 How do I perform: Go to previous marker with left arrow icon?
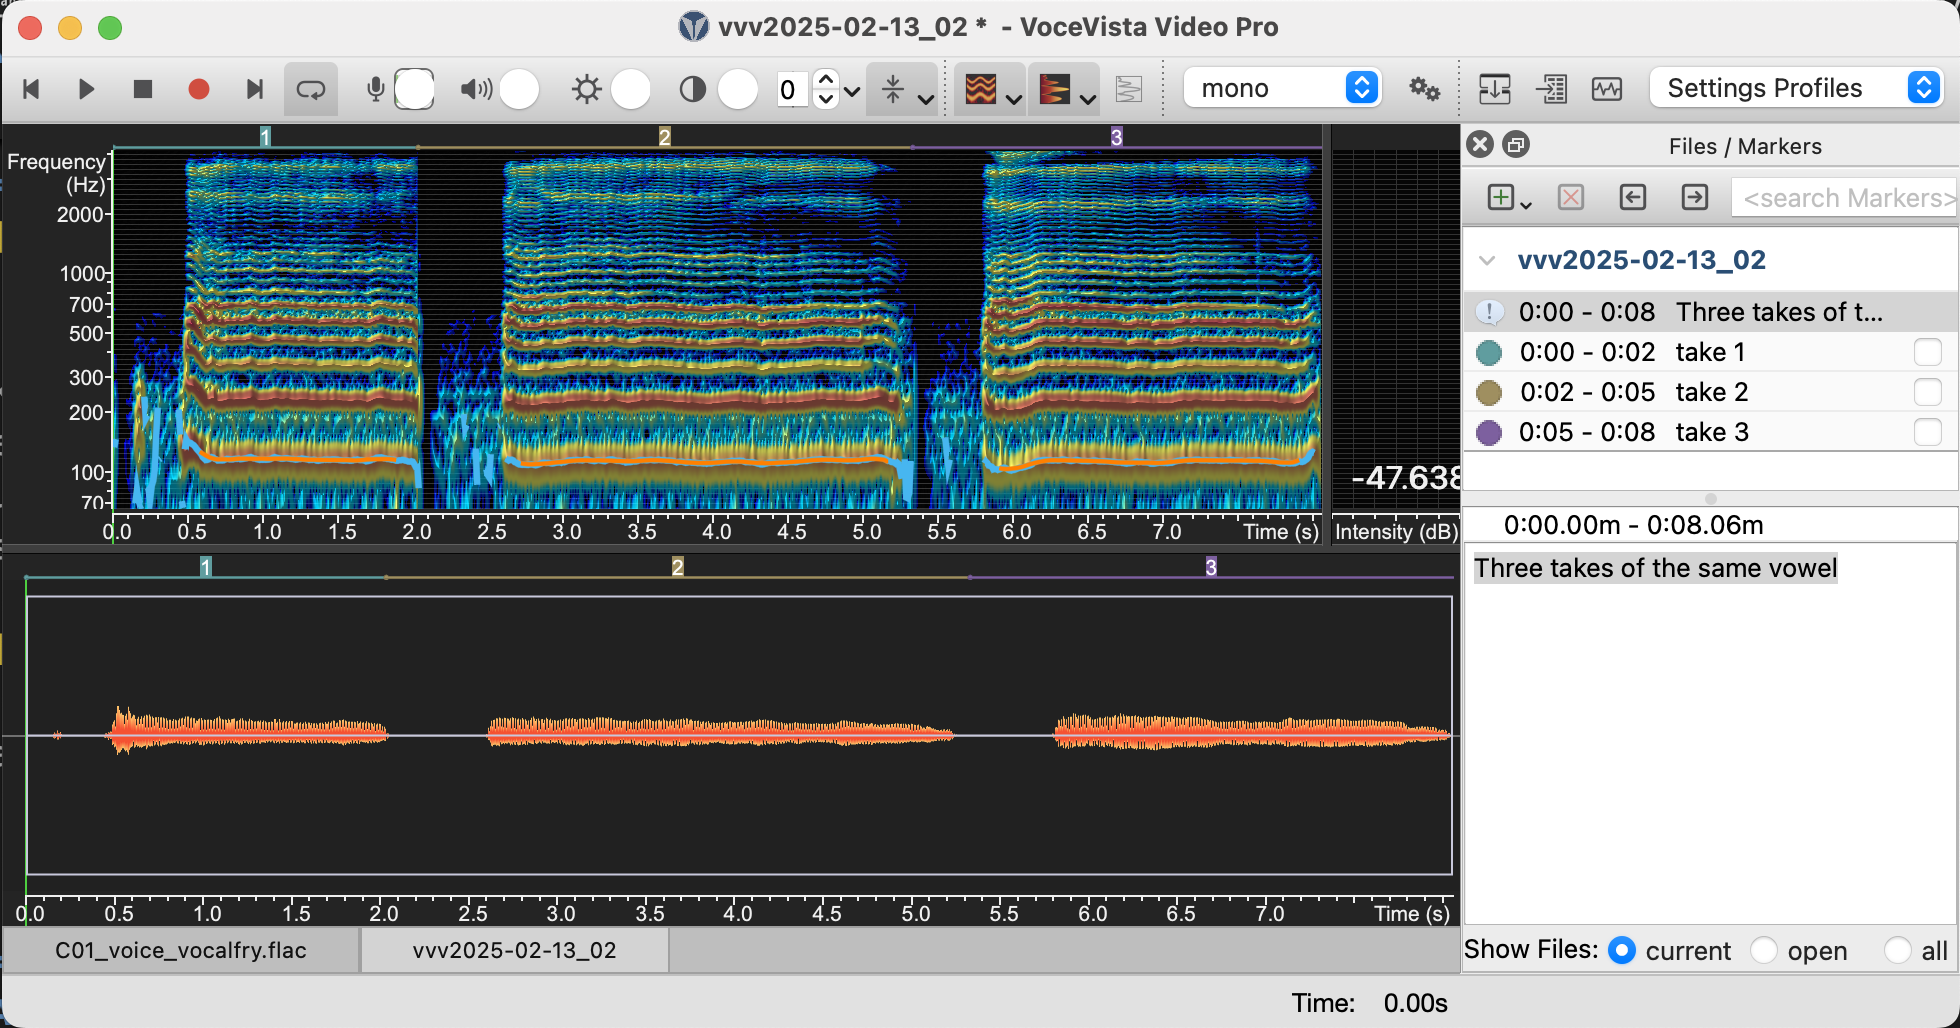[1633, 197]
